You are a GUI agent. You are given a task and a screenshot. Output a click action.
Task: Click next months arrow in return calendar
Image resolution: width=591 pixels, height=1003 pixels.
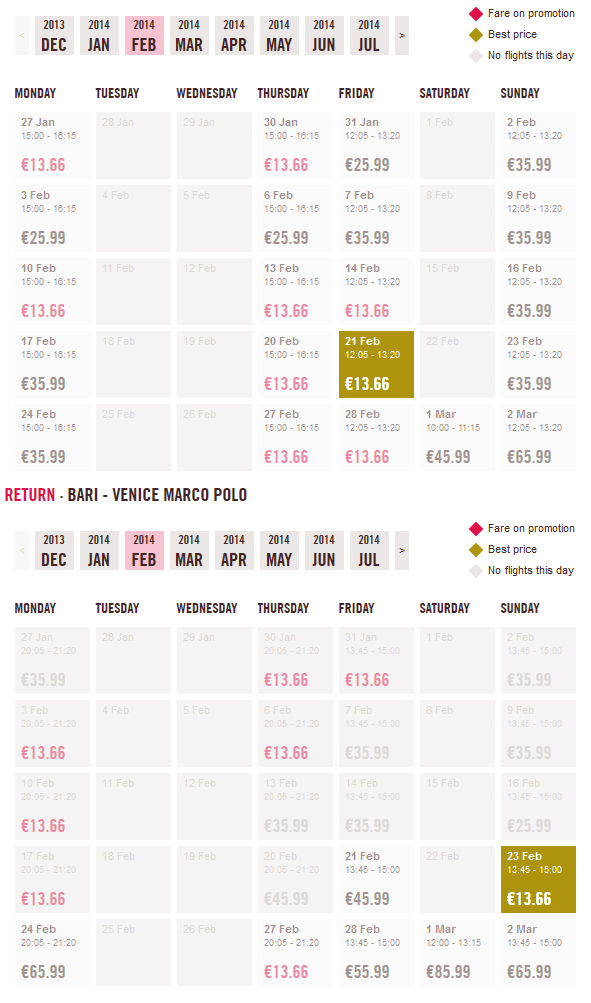402,551
